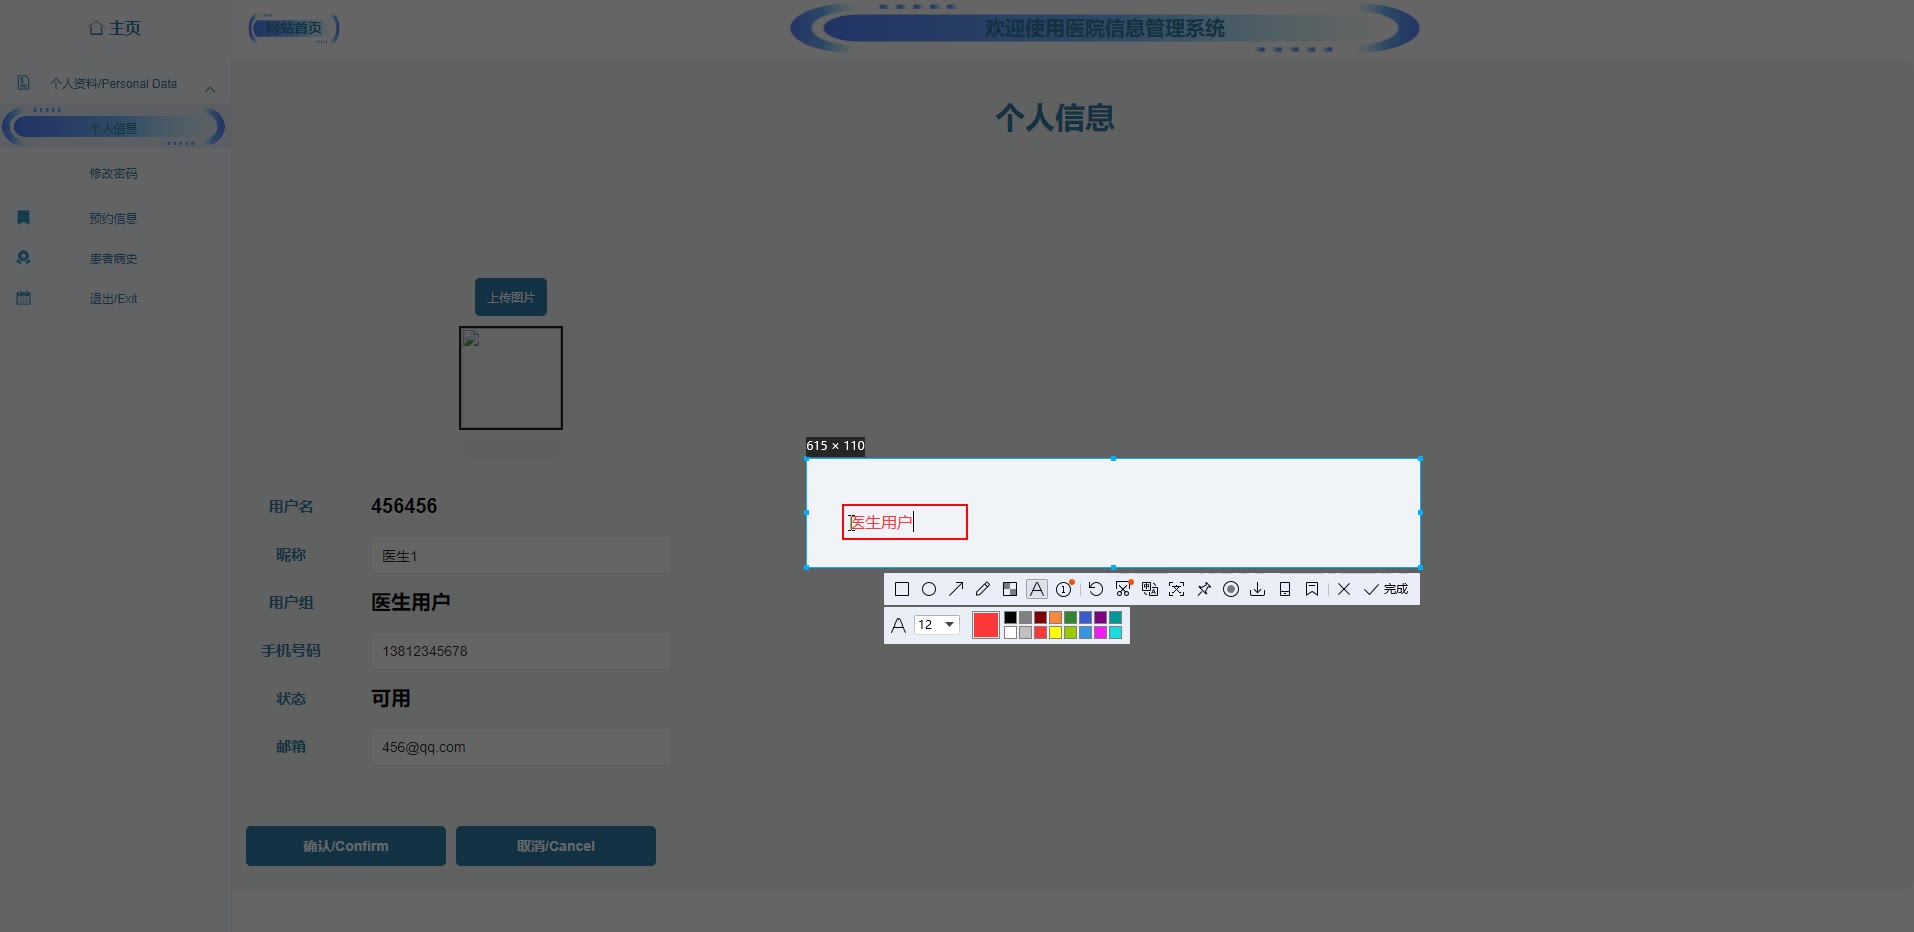Select the rectangle annotation tool
Image resolution: width=1914 pixels, height=932 pixels.
[x=902, y=589]
